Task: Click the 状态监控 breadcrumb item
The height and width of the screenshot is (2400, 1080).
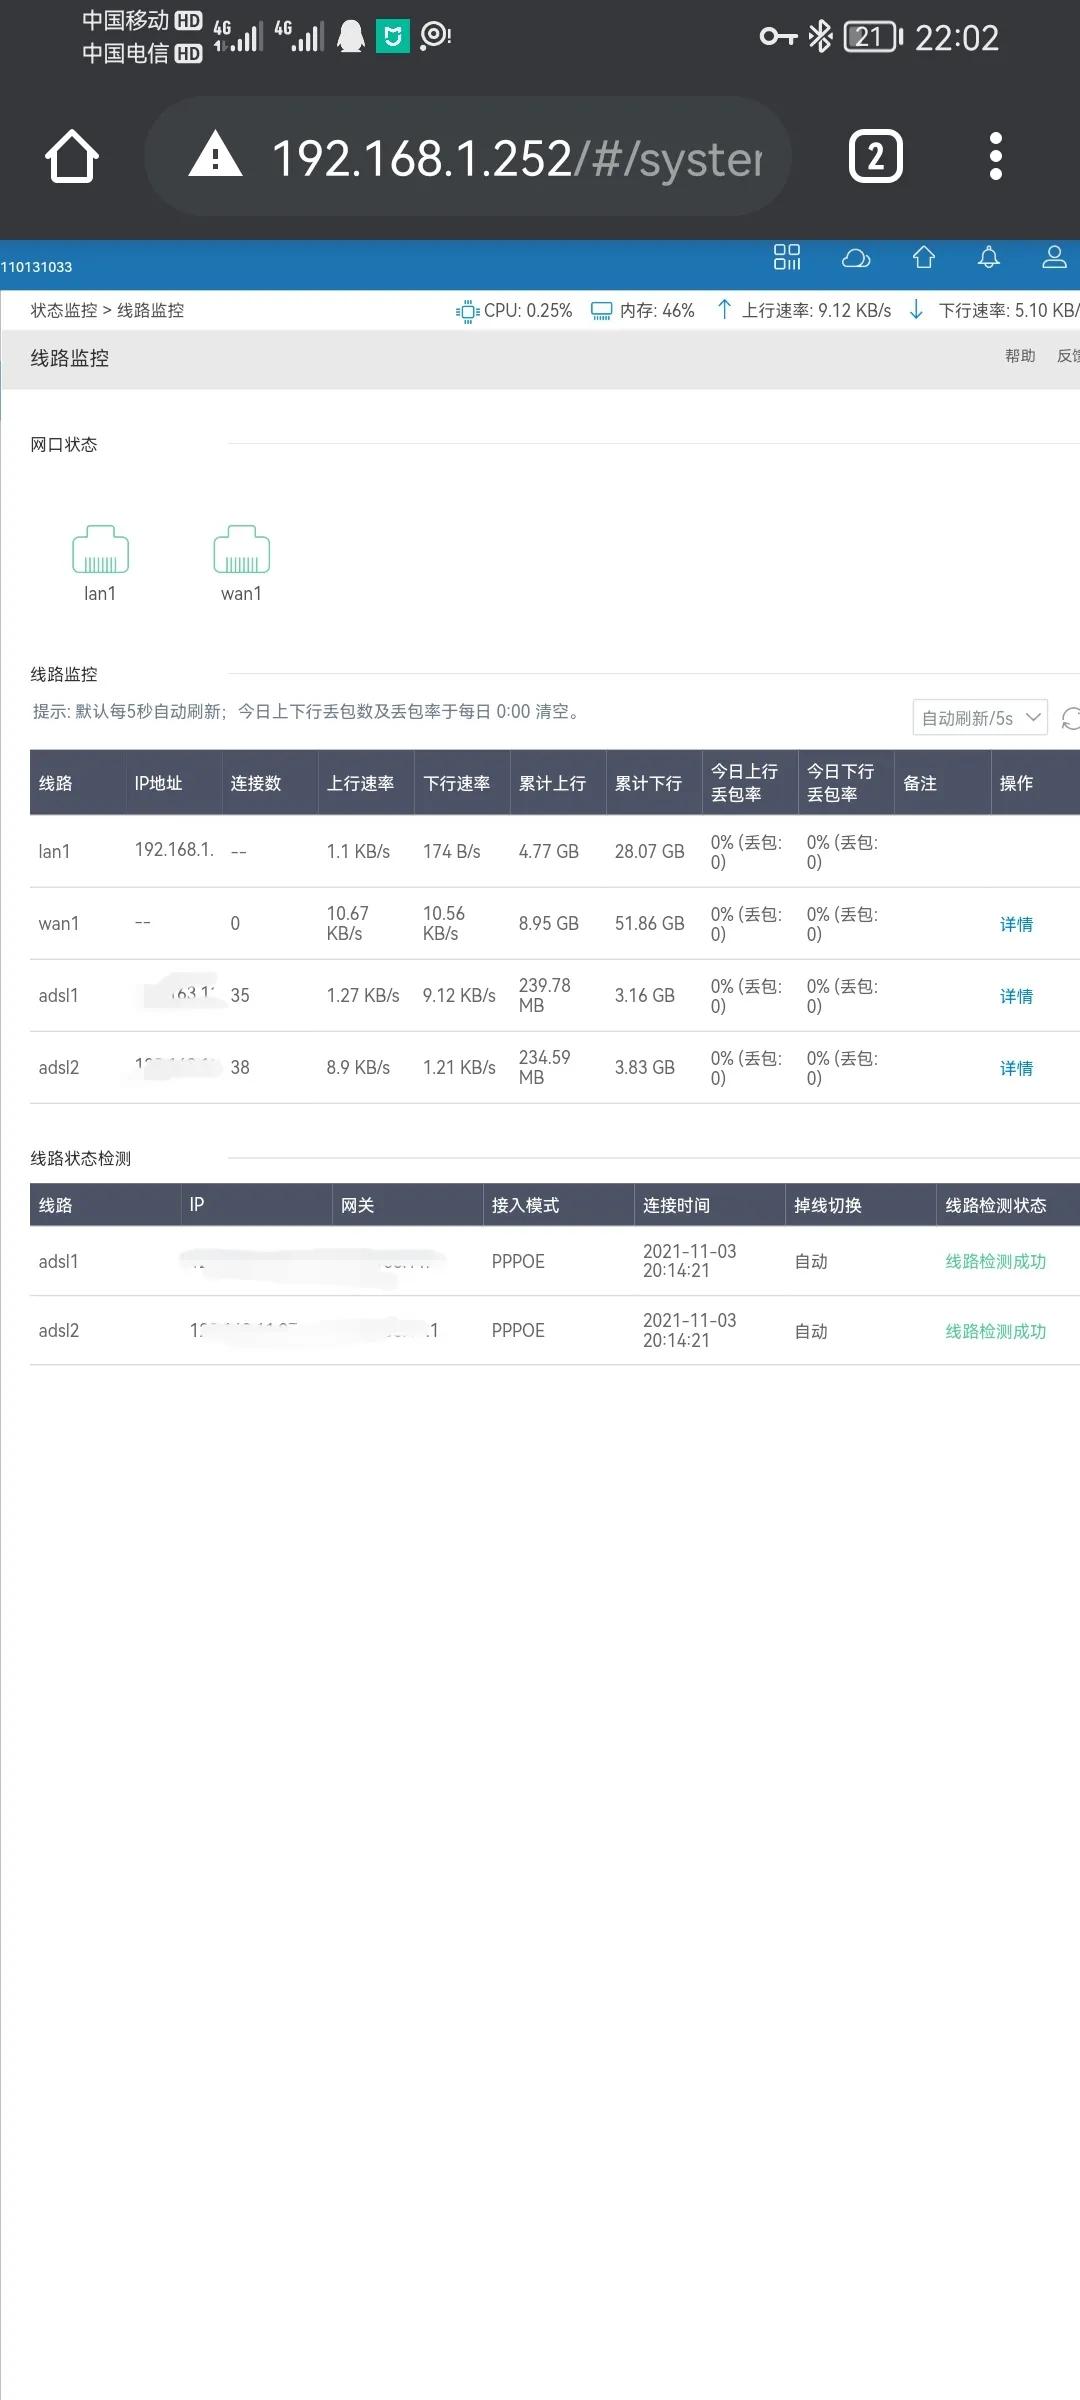Action: click(x=62, y=311)
